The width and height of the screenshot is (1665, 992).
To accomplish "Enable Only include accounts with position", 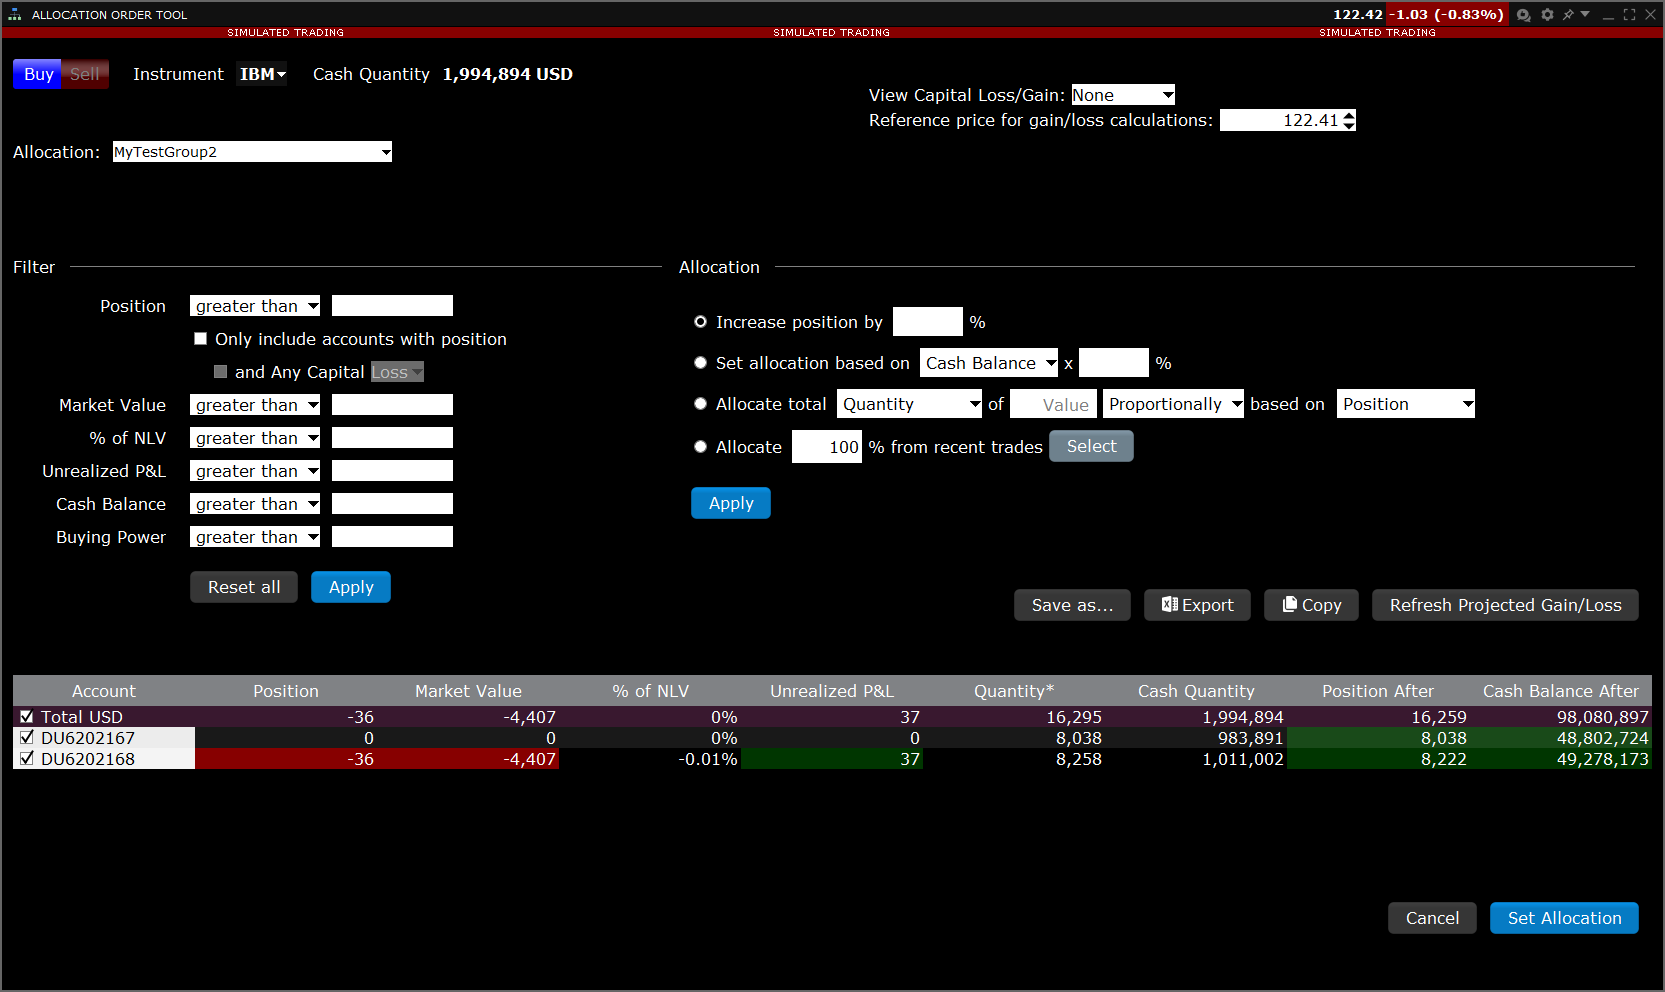I will coord(200,339).
